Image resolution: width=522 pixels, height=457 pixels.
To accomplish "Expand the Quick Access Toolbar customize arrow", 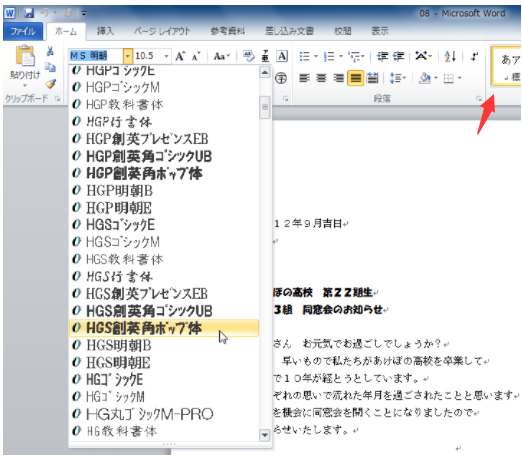I will tap(84, 13).
